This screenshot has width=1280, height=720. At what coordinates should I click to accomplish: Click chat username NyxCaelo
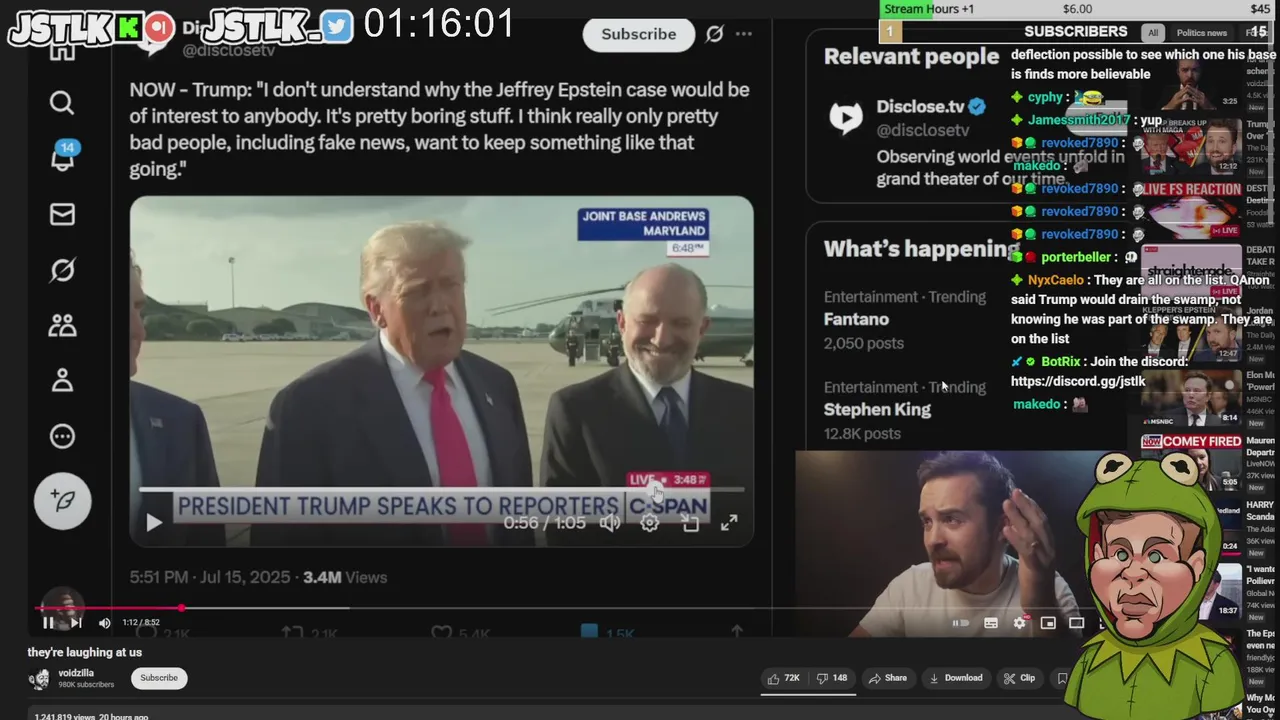point(1055,281)
